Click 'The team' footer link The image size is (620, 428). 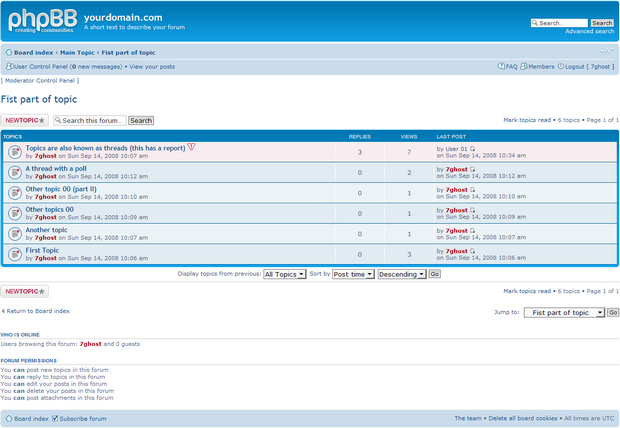pos(468,418)
